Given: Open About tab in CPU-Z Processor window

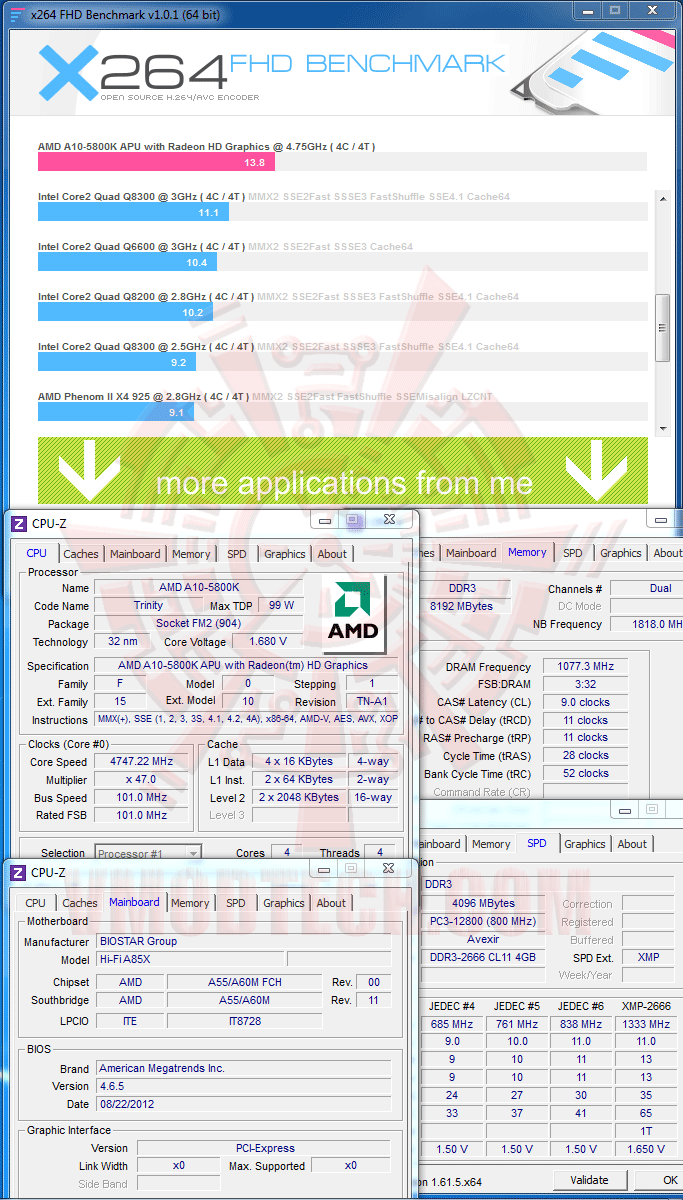Looking at the screenshot, I should (332, 554).
